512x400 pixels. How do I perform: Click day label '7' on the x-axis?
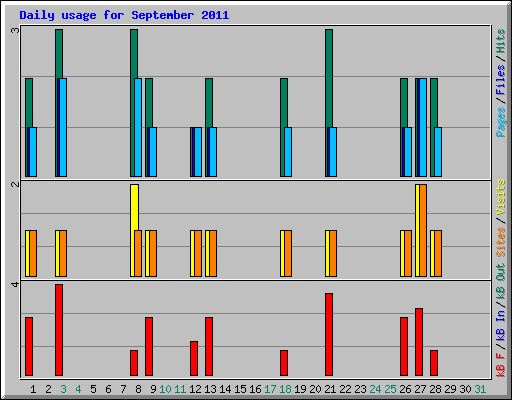tap(123, 389)
